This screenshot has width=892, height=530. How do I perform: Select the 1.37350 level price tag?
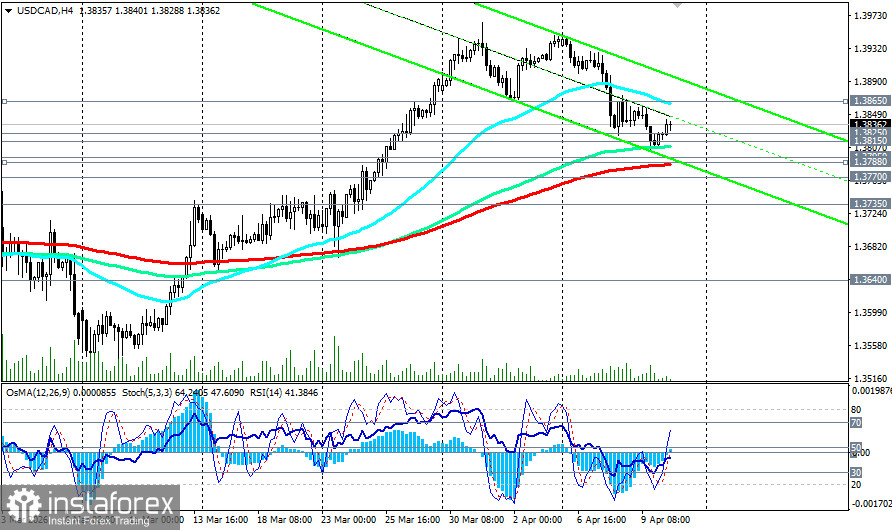[x=870, y=203]
